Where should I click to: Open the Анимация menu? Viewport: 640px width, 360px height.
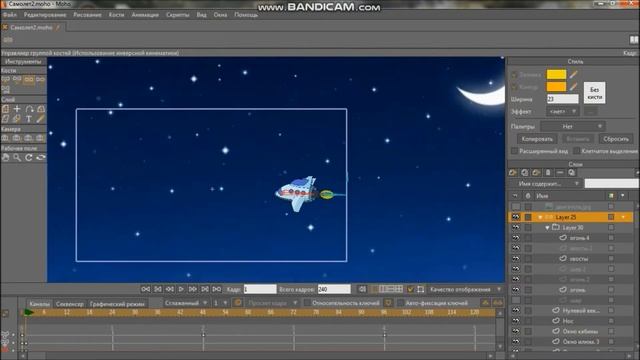[x=145, y=15]
